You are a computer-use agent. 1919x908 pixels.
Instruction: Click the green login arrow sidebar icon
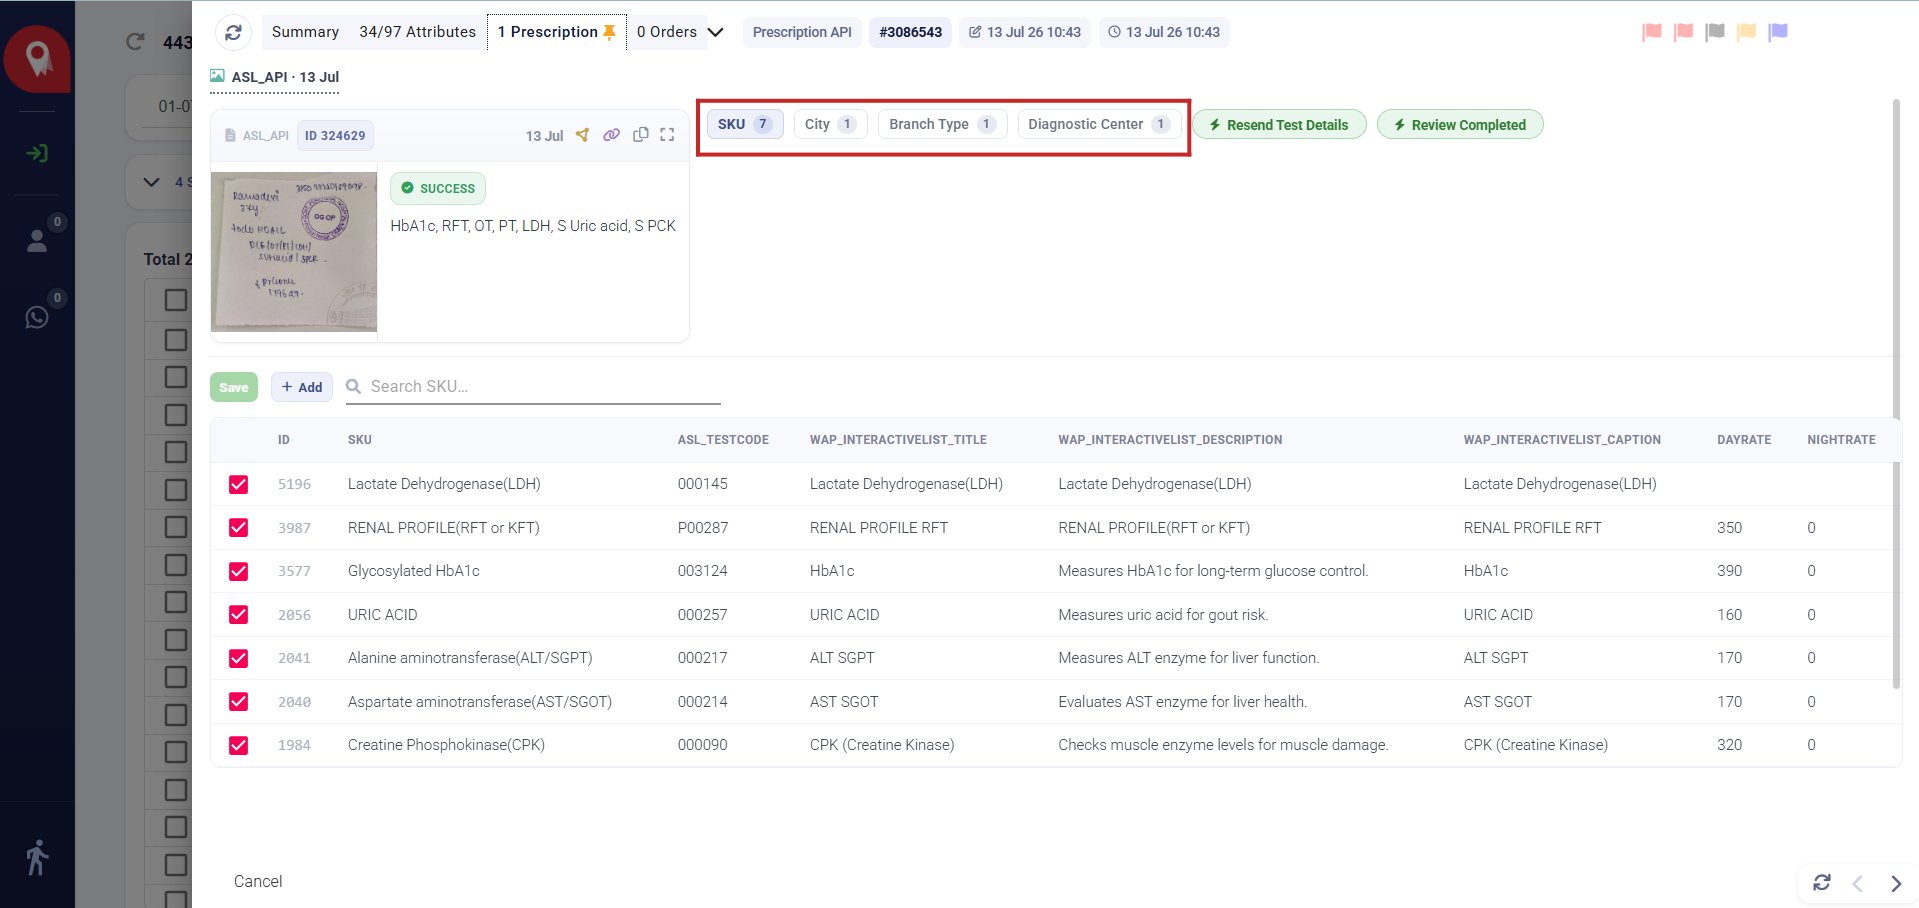coord(37,153)
